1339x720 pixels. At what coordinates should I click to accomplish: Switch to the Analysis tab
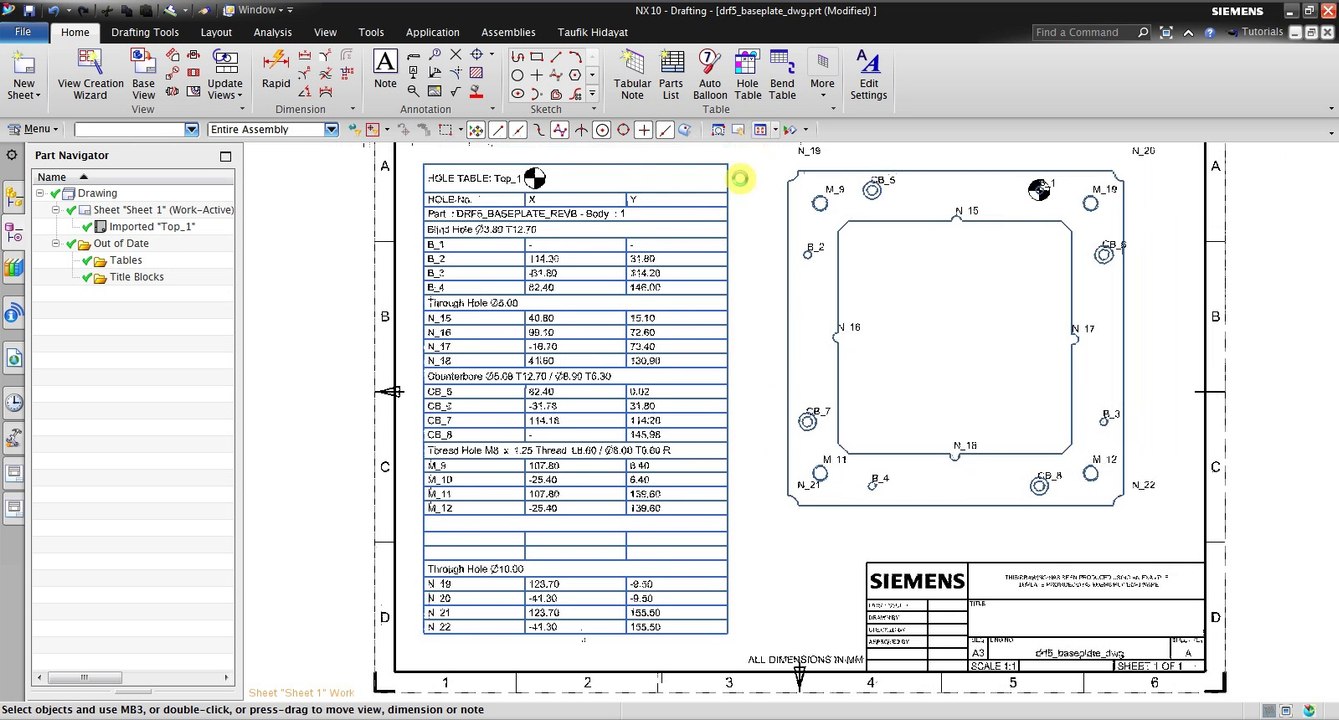tap(273, 32)
